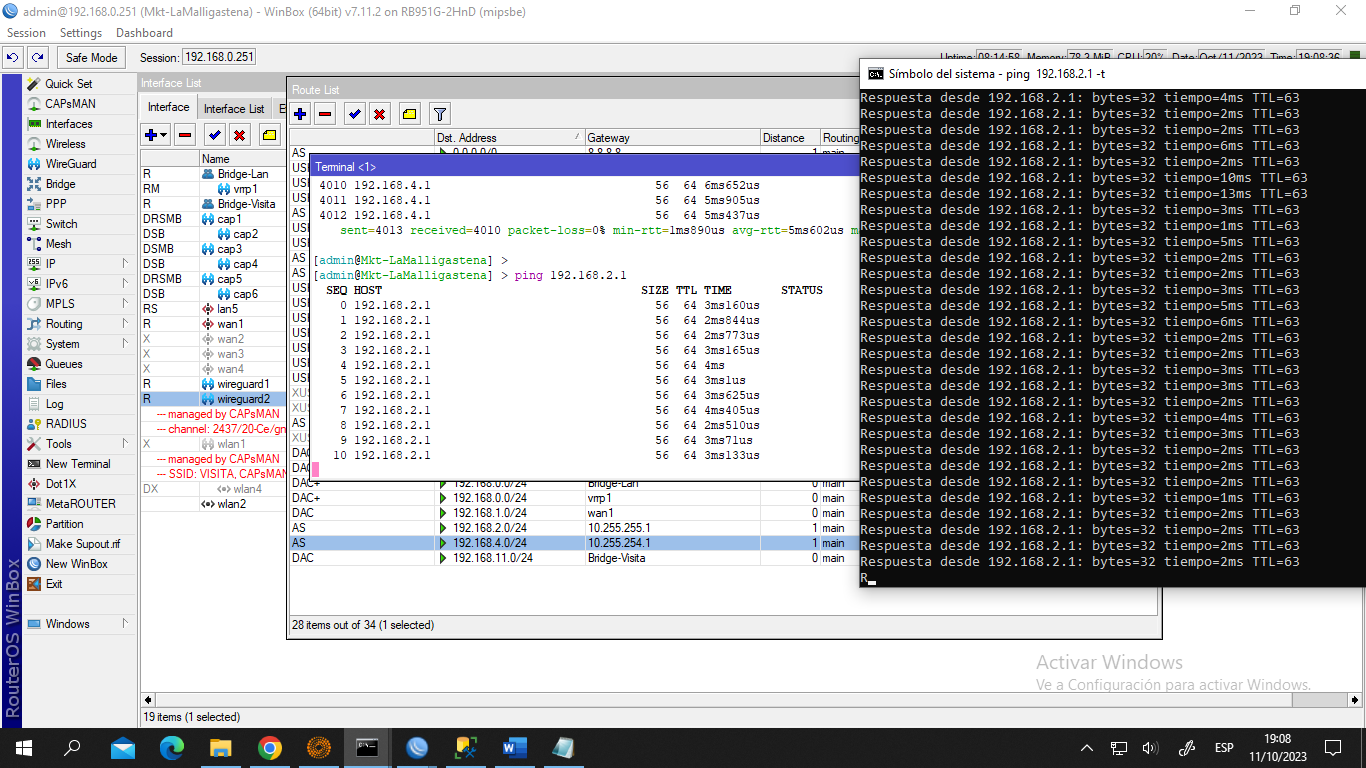
Task: Open the Settings menu
Action: 81,33
